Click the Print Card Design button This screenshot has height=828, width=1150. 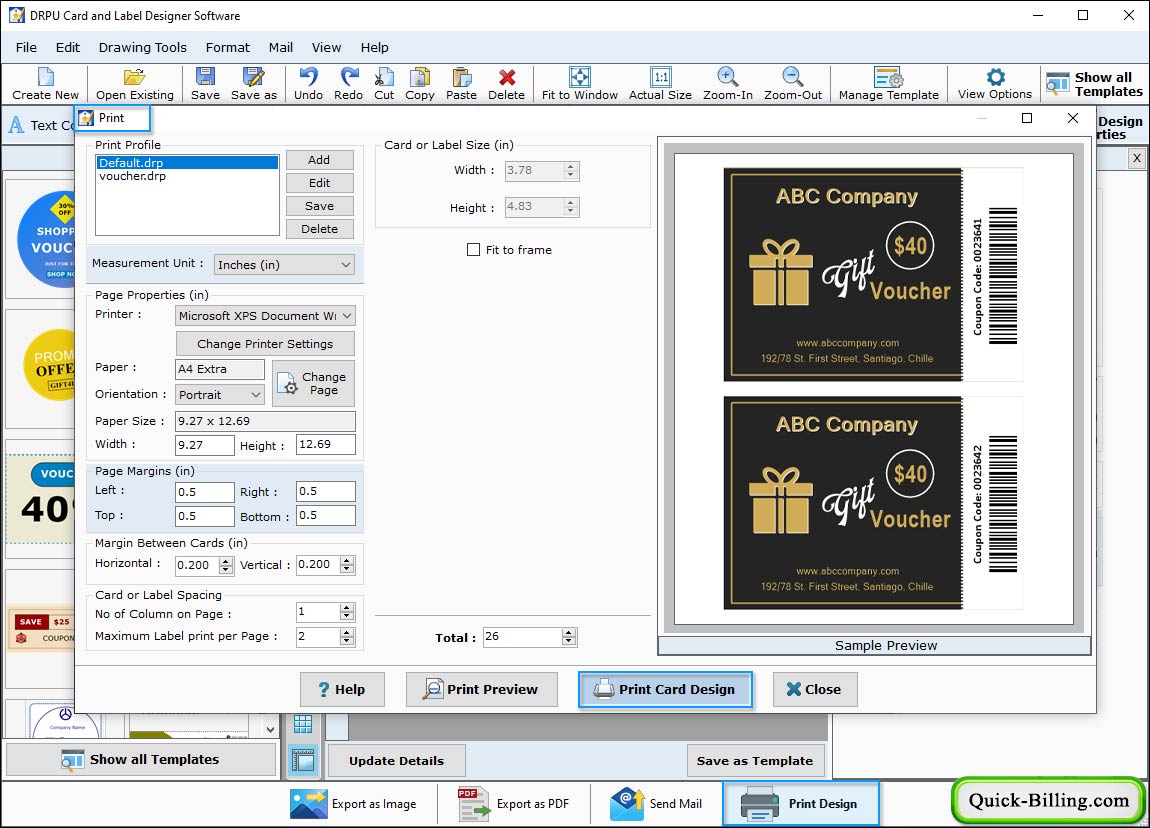click(665, 689)
